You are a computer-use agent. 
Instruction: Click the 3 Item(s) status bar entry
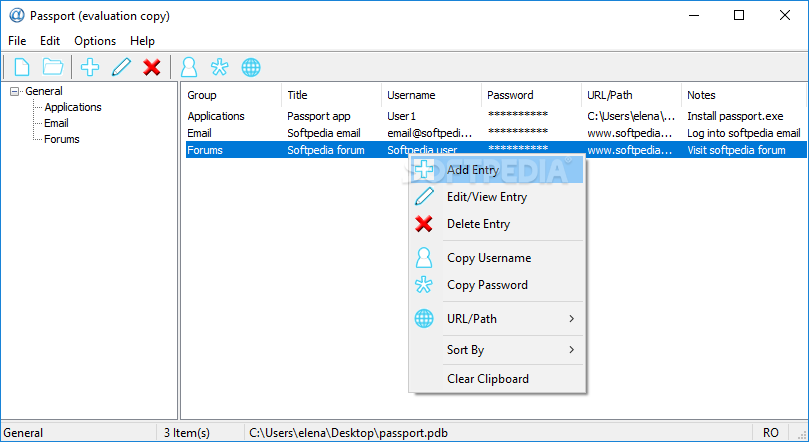coord(187,433)
